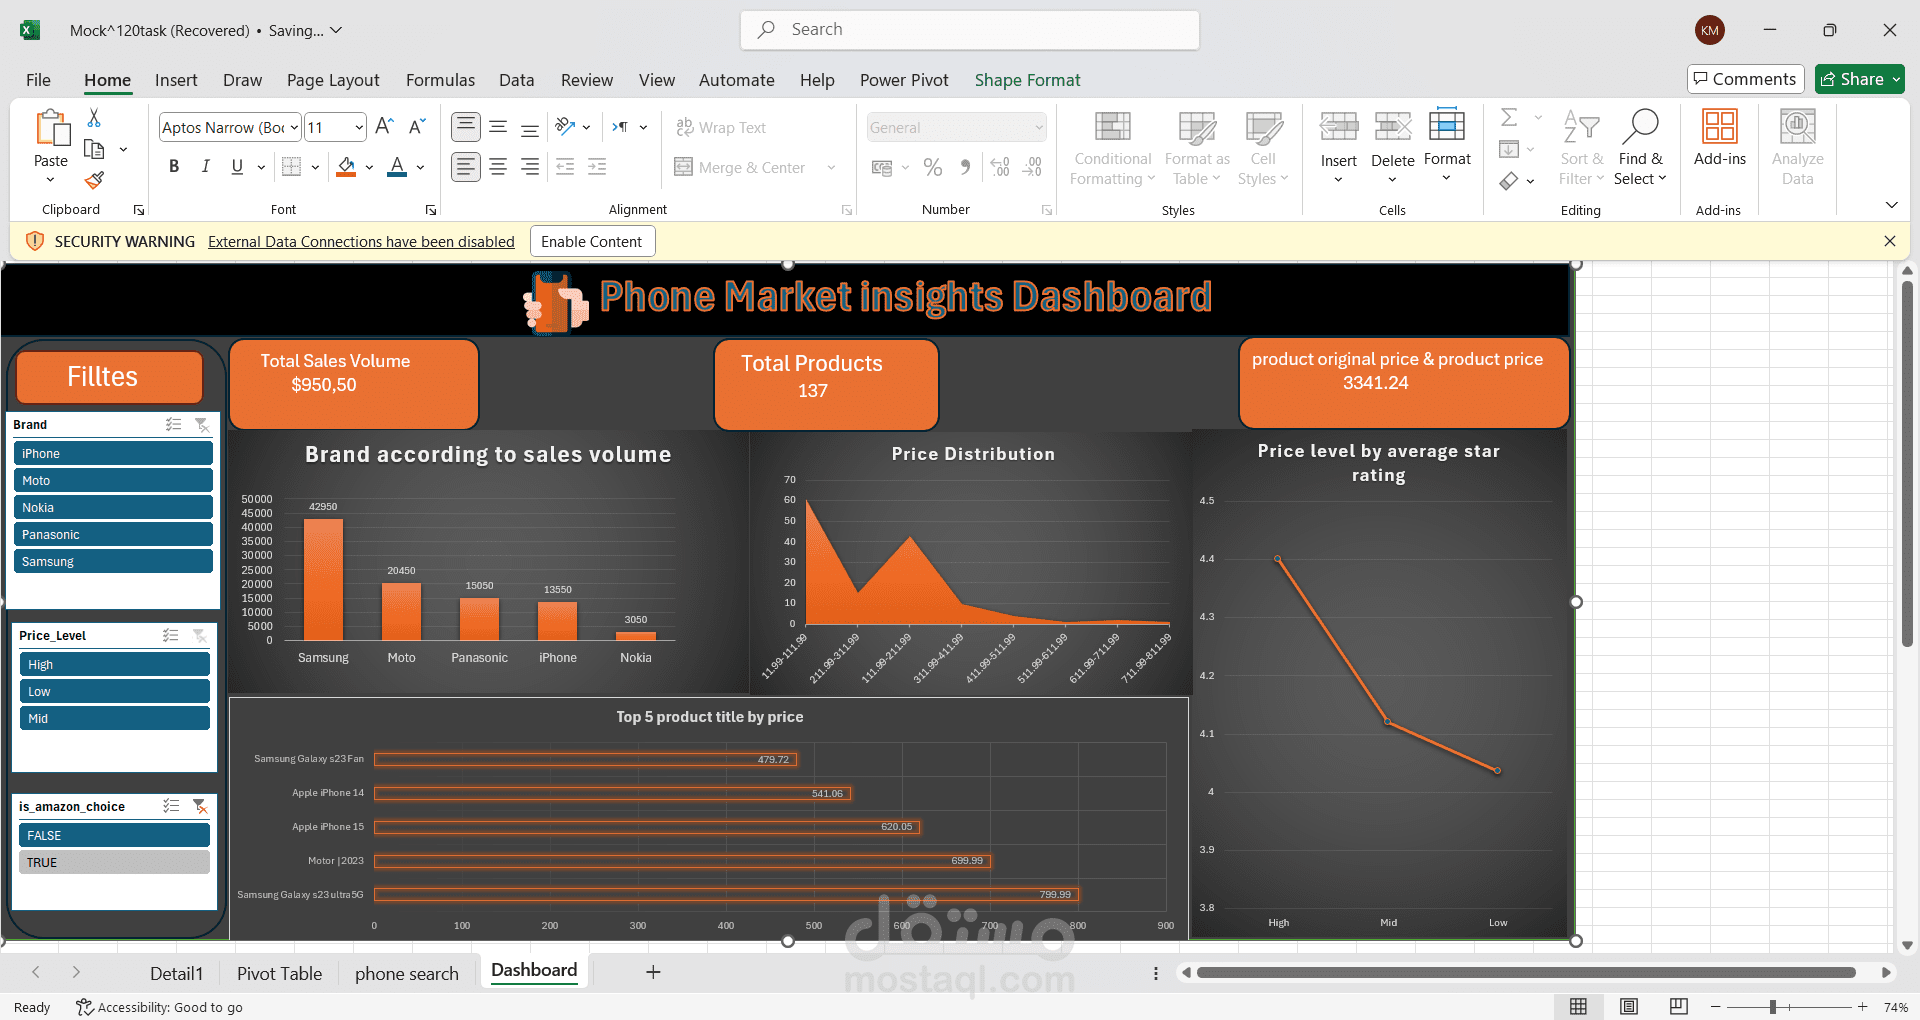Open the font name dropdown

[295, 127]
